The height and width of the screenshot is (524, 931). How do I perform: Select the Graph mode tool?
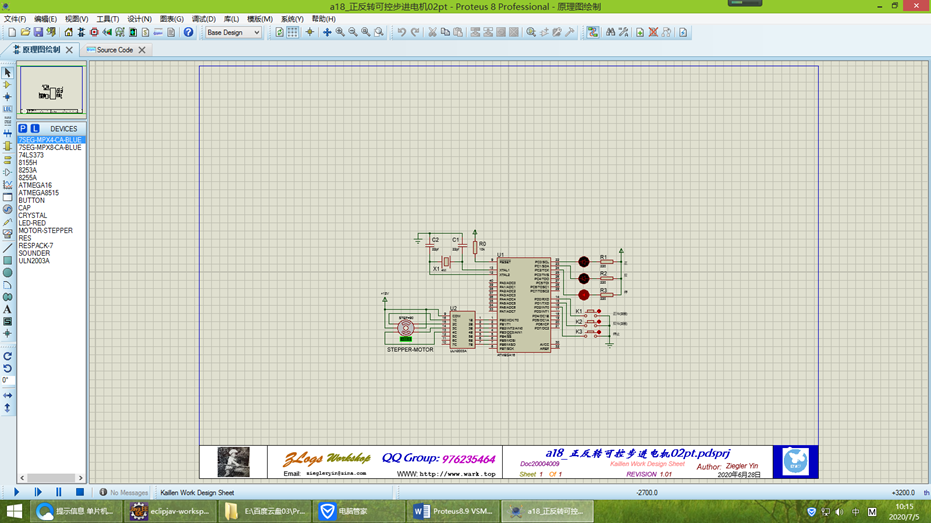[7, 185]
